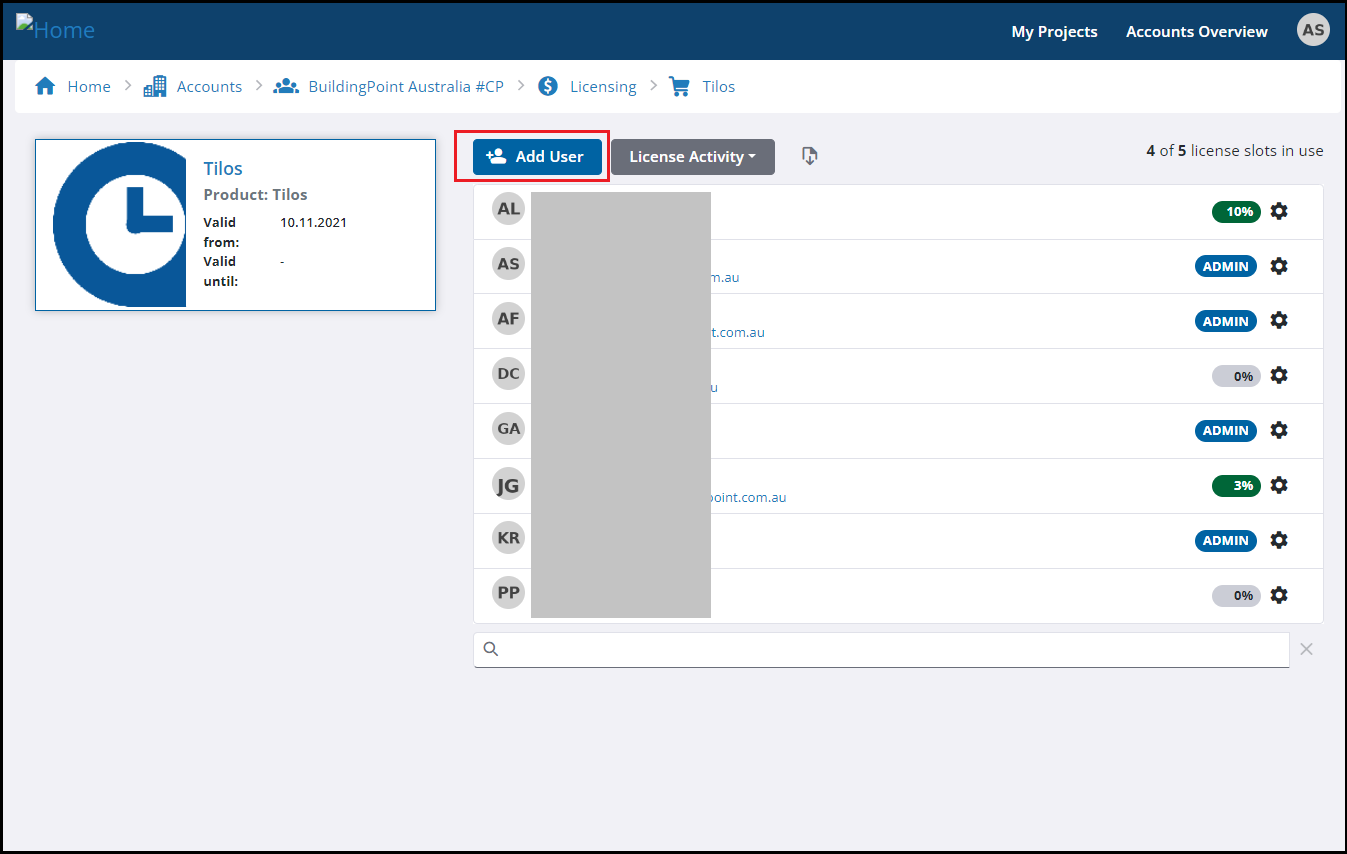1347x854 pixels.
Task: Click the DC user avatar
Action: [509, 374]
